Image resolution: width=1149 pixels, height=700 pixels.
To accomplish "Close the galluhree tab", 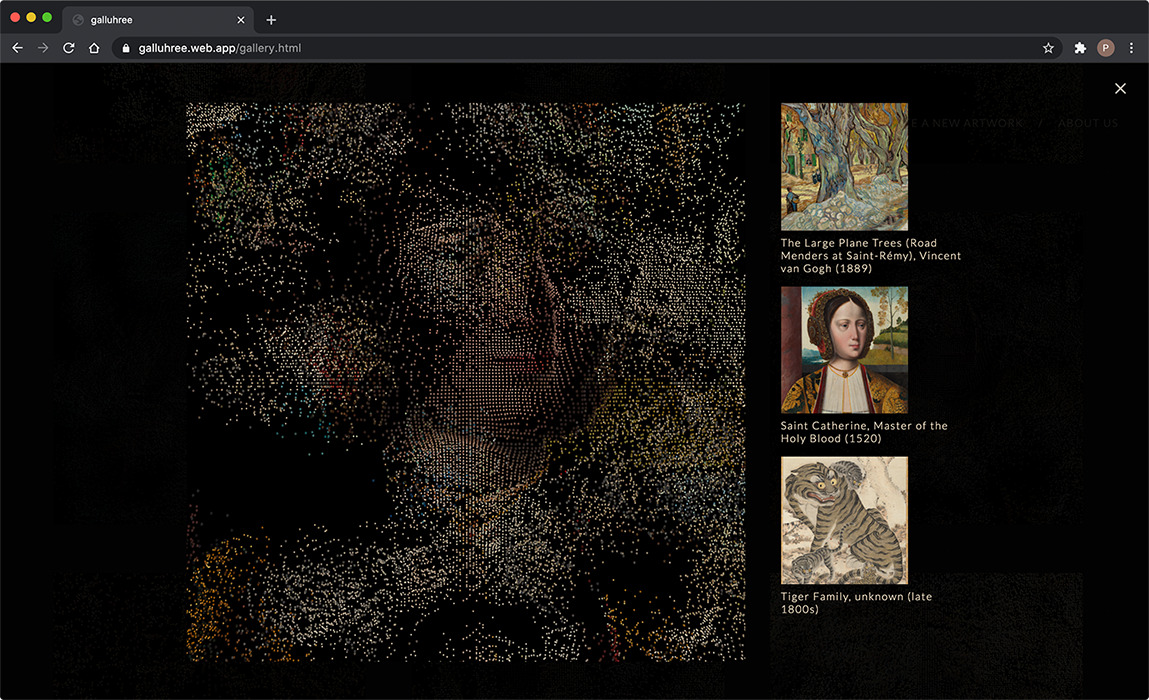I will (x=240, y=20).
